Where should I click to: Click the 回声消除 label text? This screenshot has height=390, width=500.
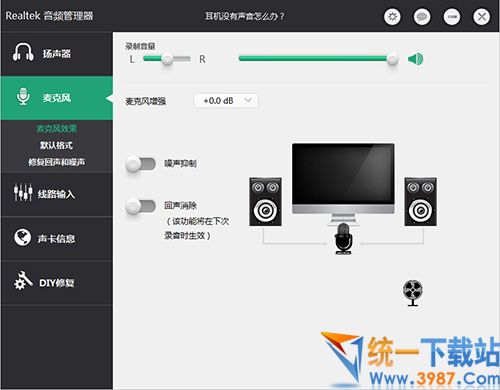pos(180,205)
